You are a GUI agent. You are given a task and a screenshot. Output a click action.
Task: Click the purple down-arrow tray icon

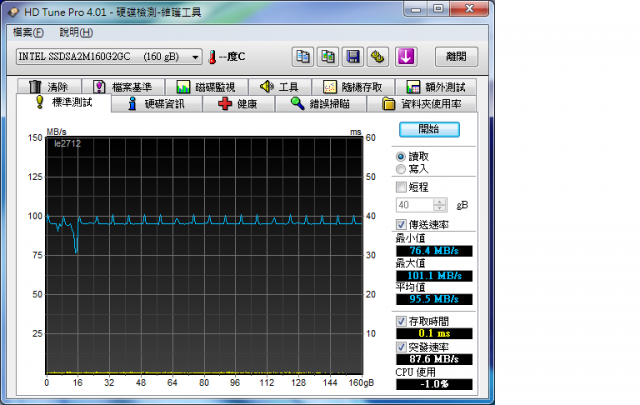(x=406, y=57)
